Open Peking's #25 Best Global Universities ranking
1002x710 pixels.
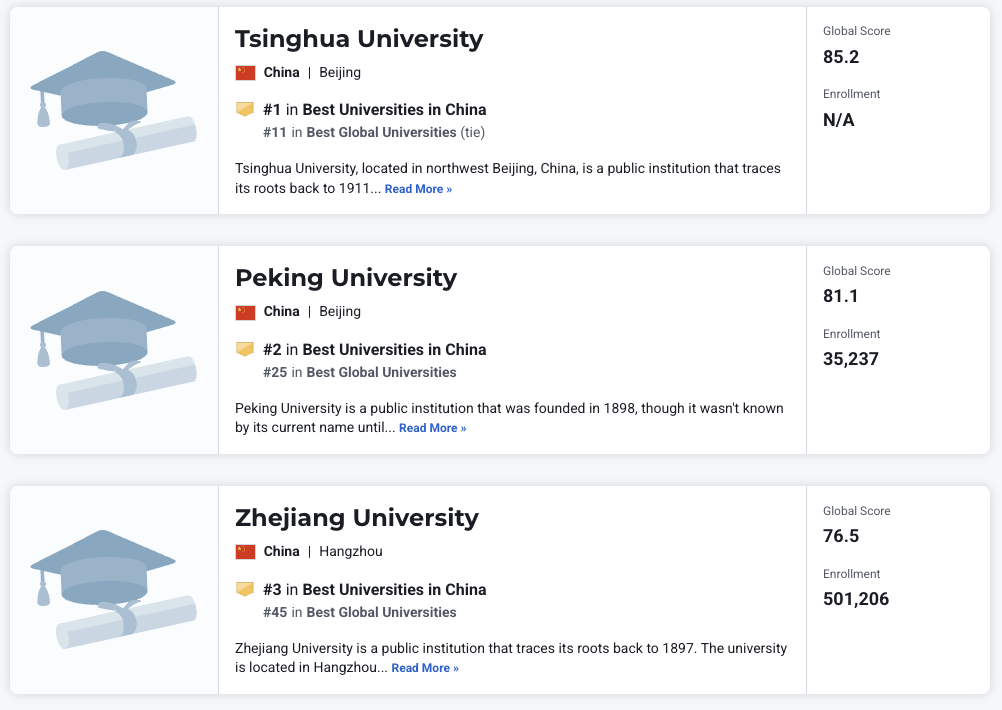[x=380, y=372]
